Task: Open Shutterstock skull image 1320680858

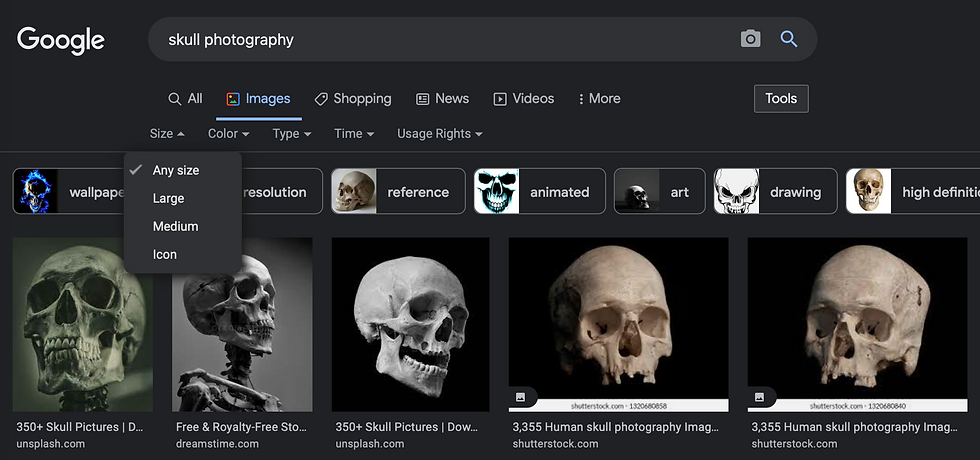Action: 619,324
